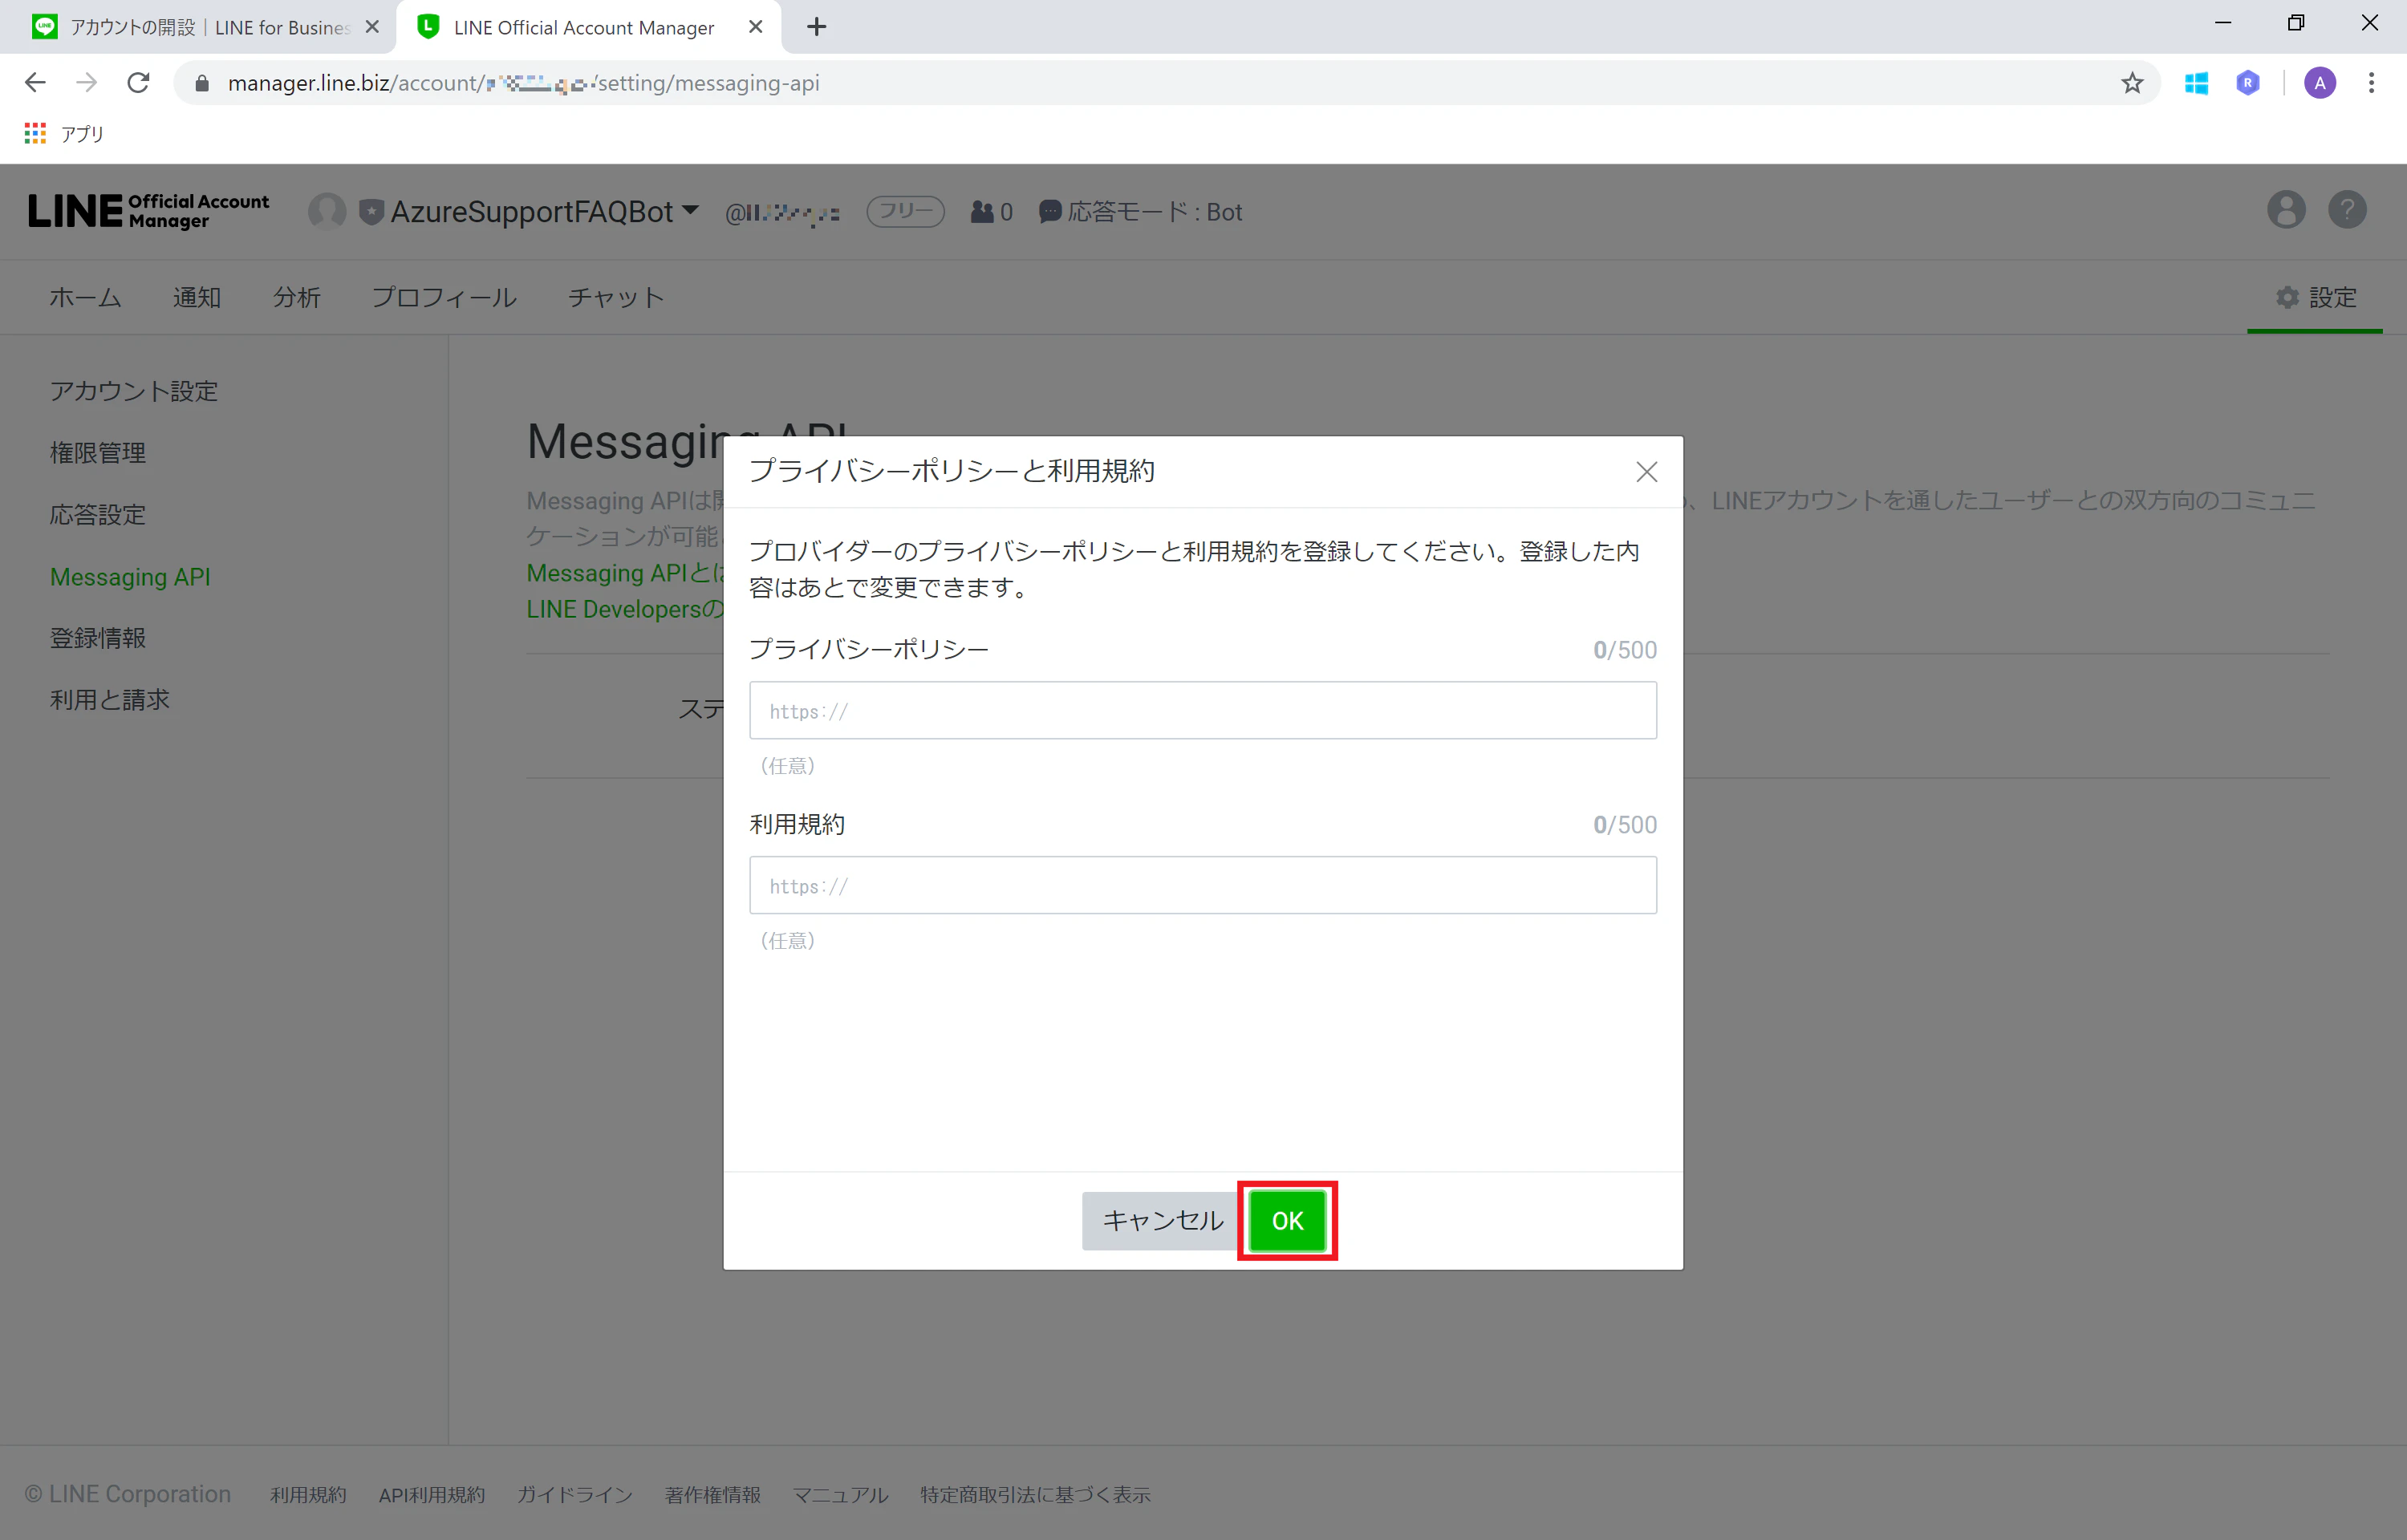Go back with browser back arrow

pyautogui.click(x=35, y=83)
